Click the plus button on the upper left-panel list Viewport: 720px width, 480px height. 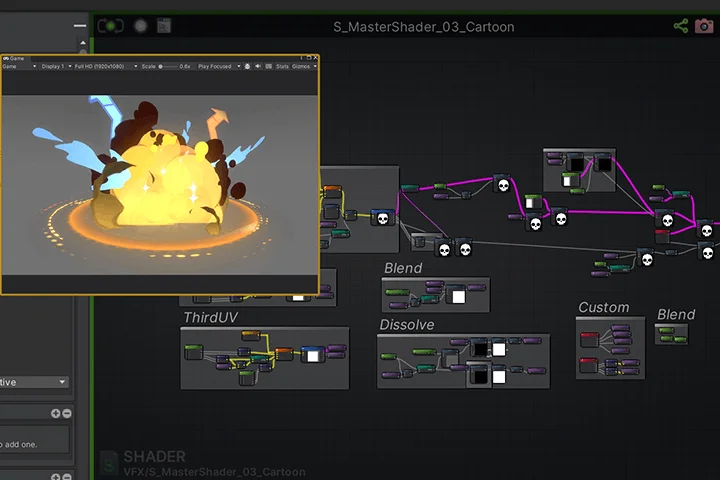[x=55, y=413]
